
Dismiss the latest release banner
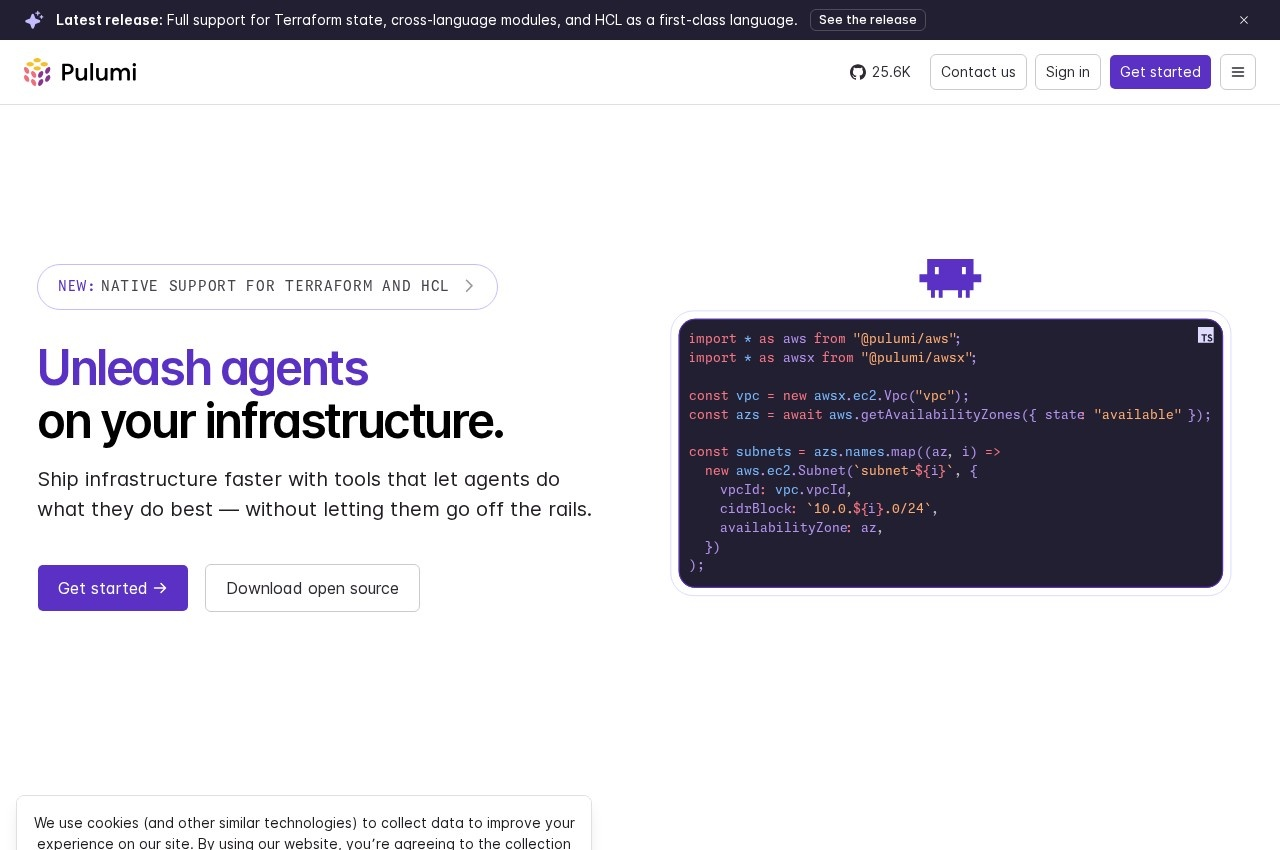[1244, 20]
